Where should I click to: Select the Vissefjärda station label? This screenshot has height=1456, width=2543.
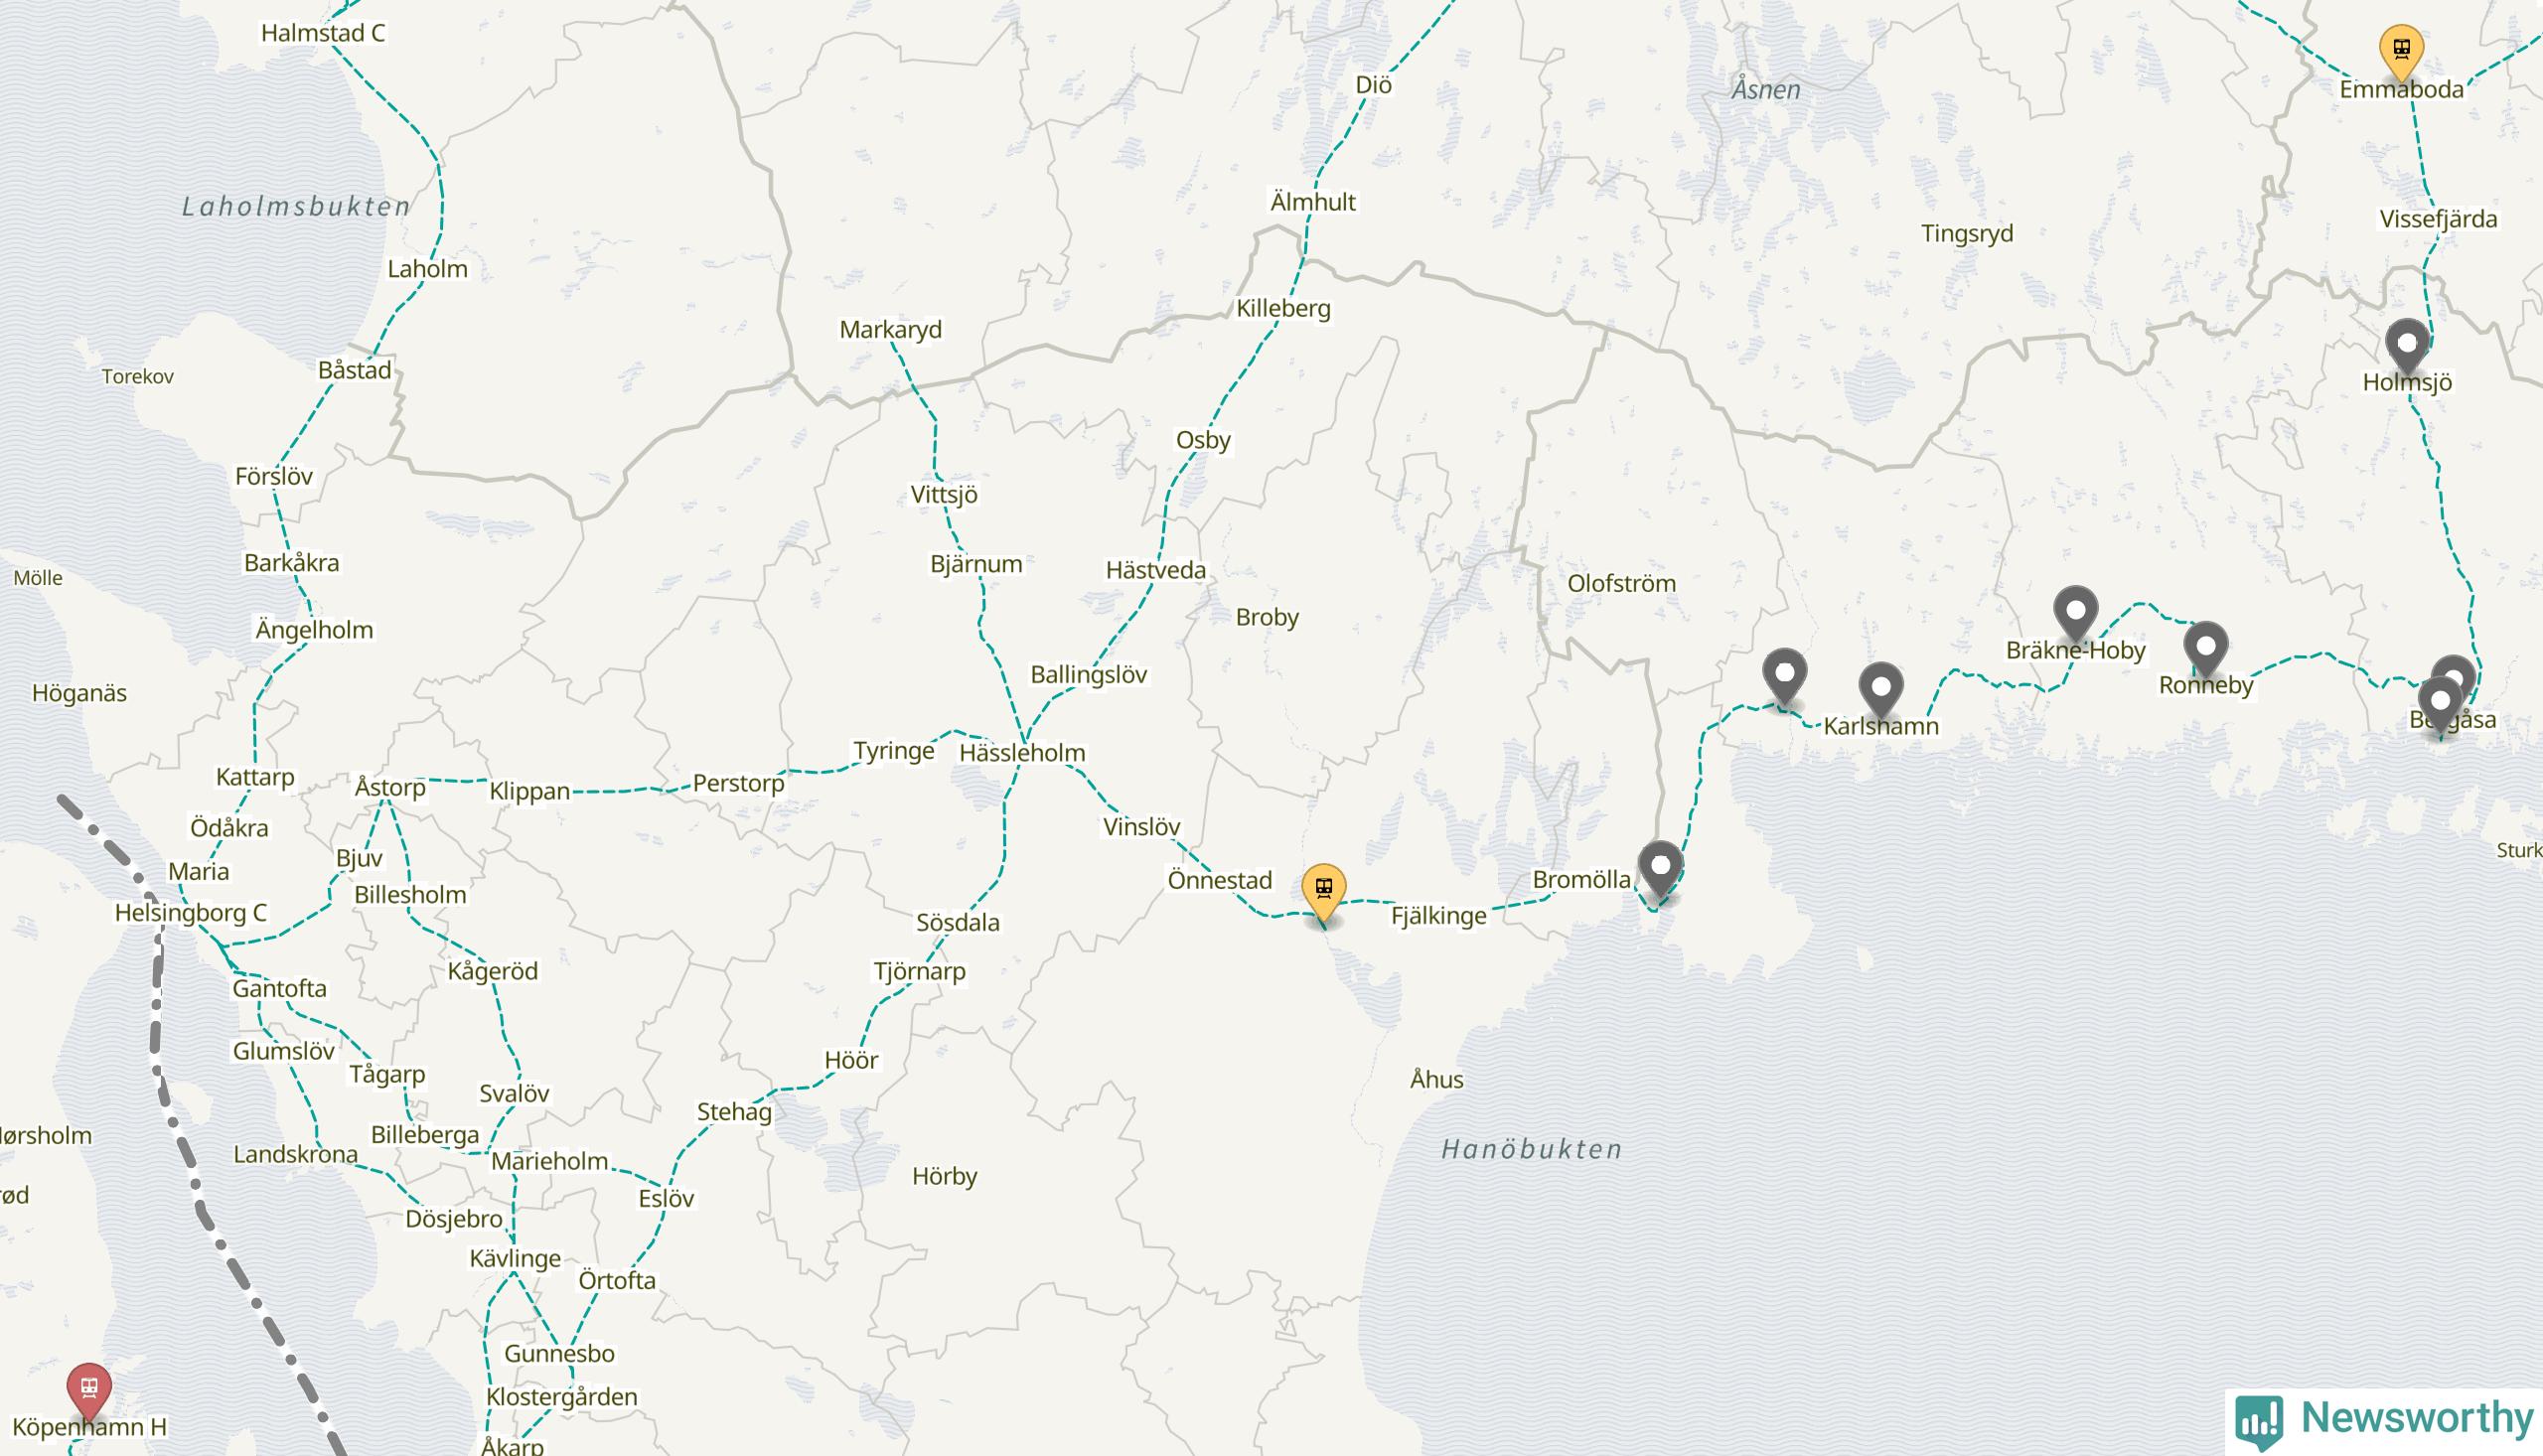coord(2438,219)
